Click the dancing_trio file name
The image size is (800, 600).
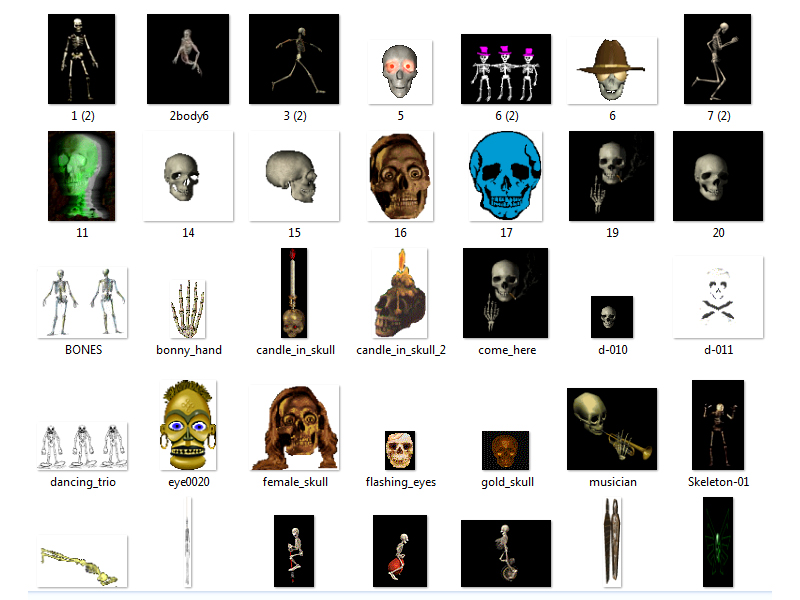pyautogui.click(x=83, y=482)
